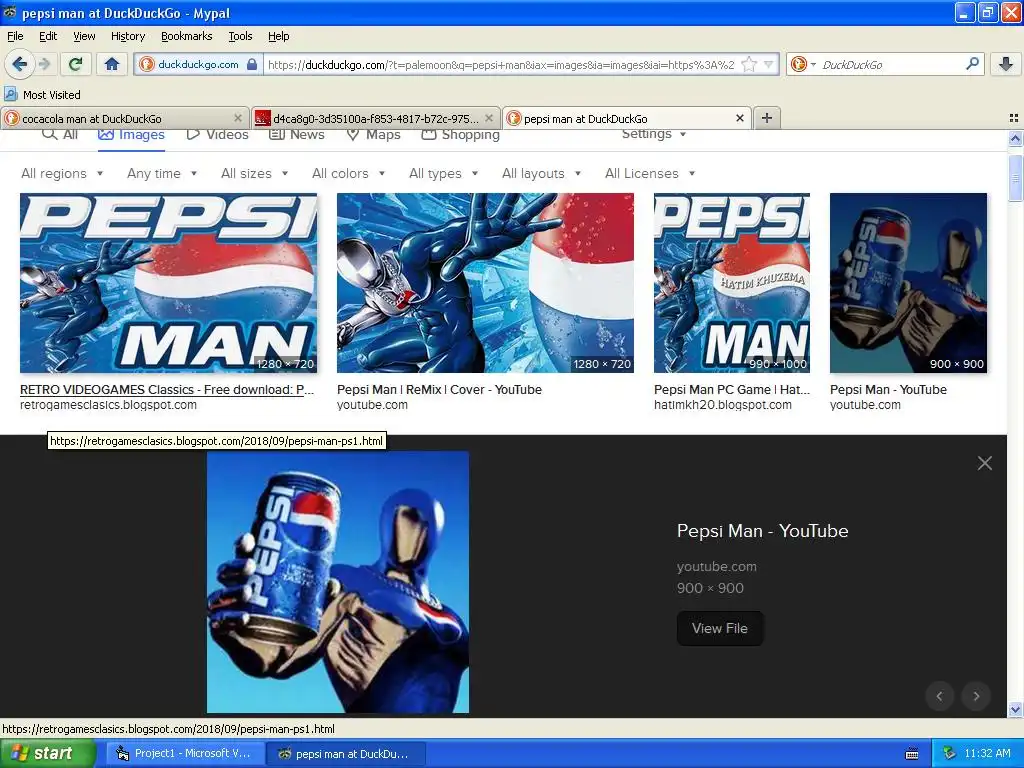The image size is (1024, 768).
Task: Open the Help menu
Action: tap(278, 36)
